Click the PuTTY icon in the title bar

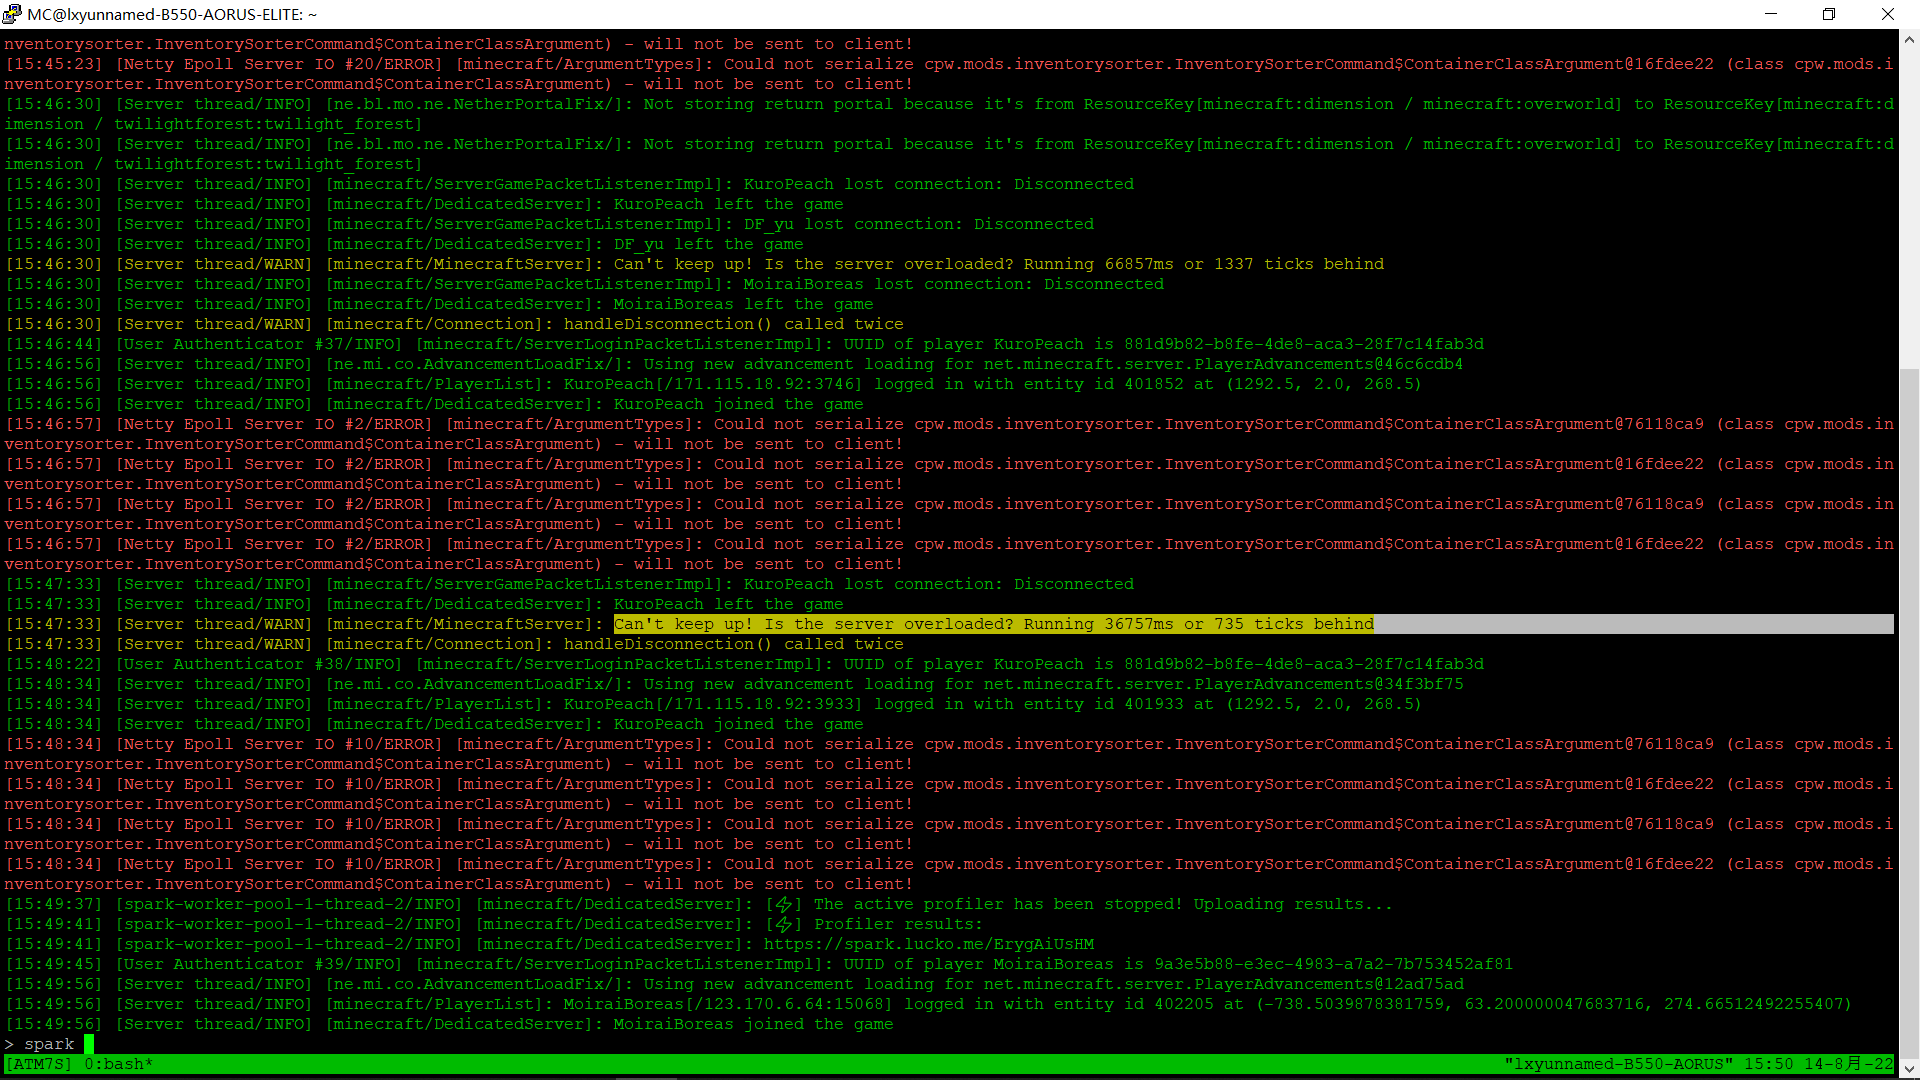pos(12,14)
